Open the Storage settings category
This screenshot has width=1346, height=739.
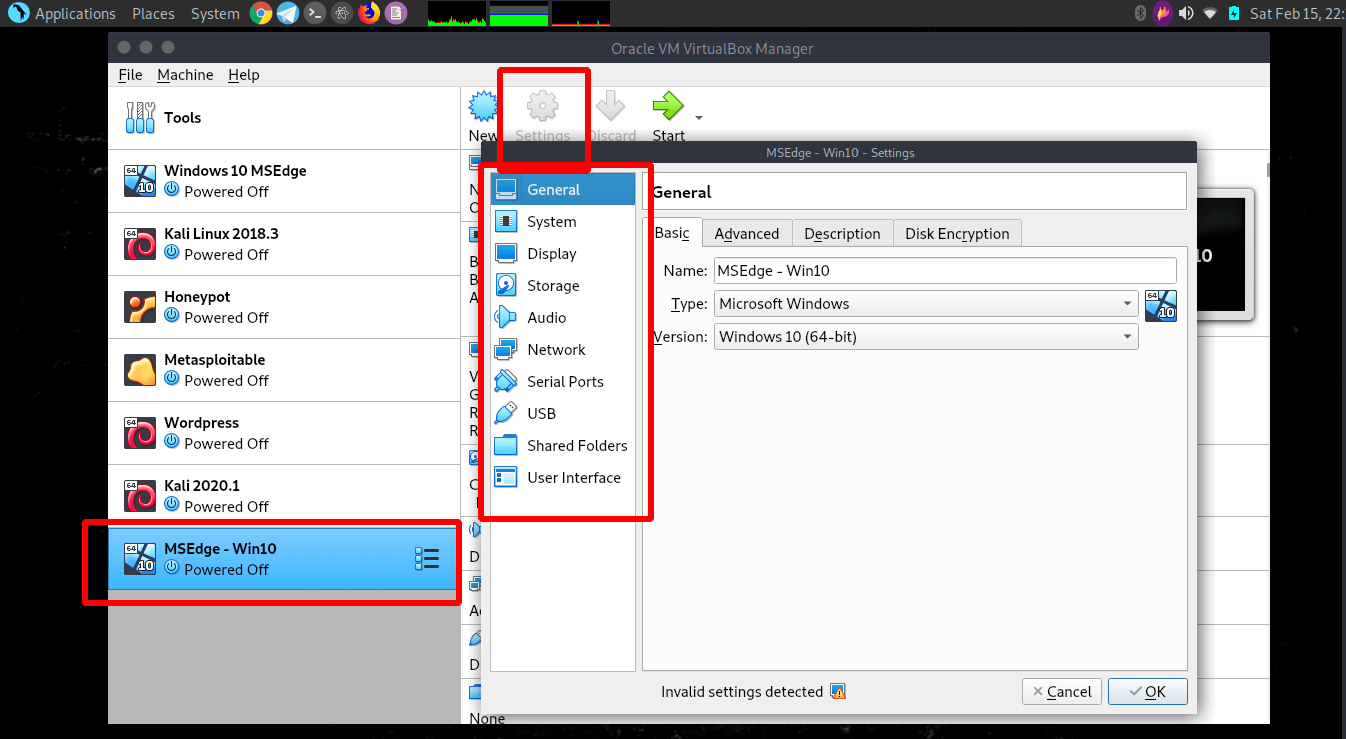[x=563, y=285]
